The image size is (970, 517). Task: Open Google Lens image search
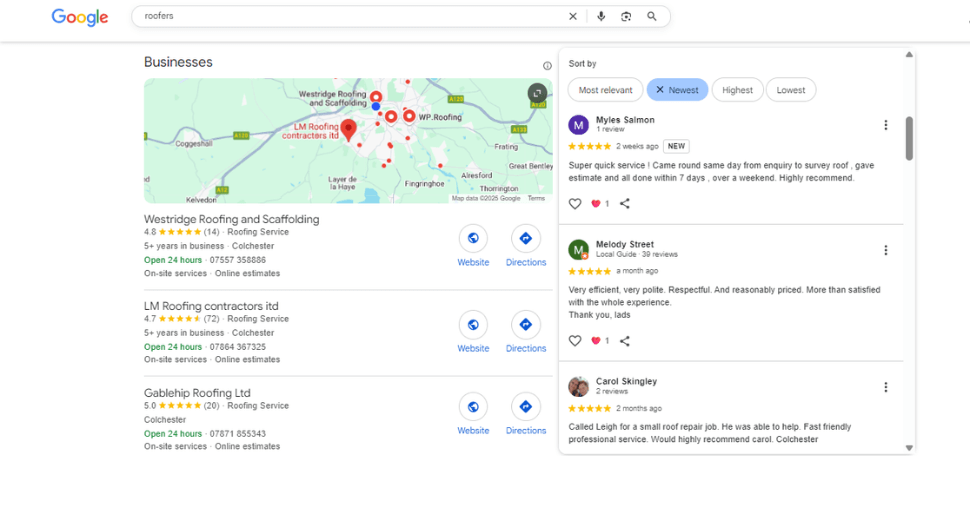[626, 17]
